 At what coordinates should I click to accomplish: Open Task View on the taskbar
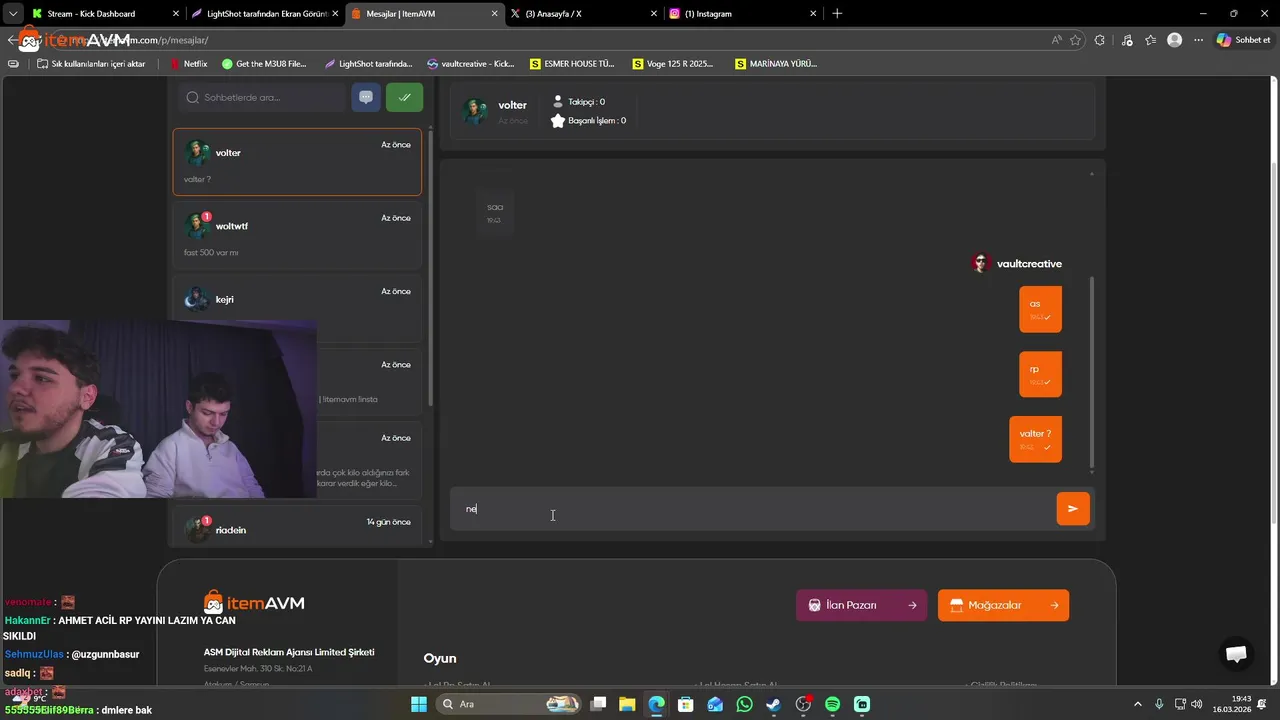[x=598, y=704]
